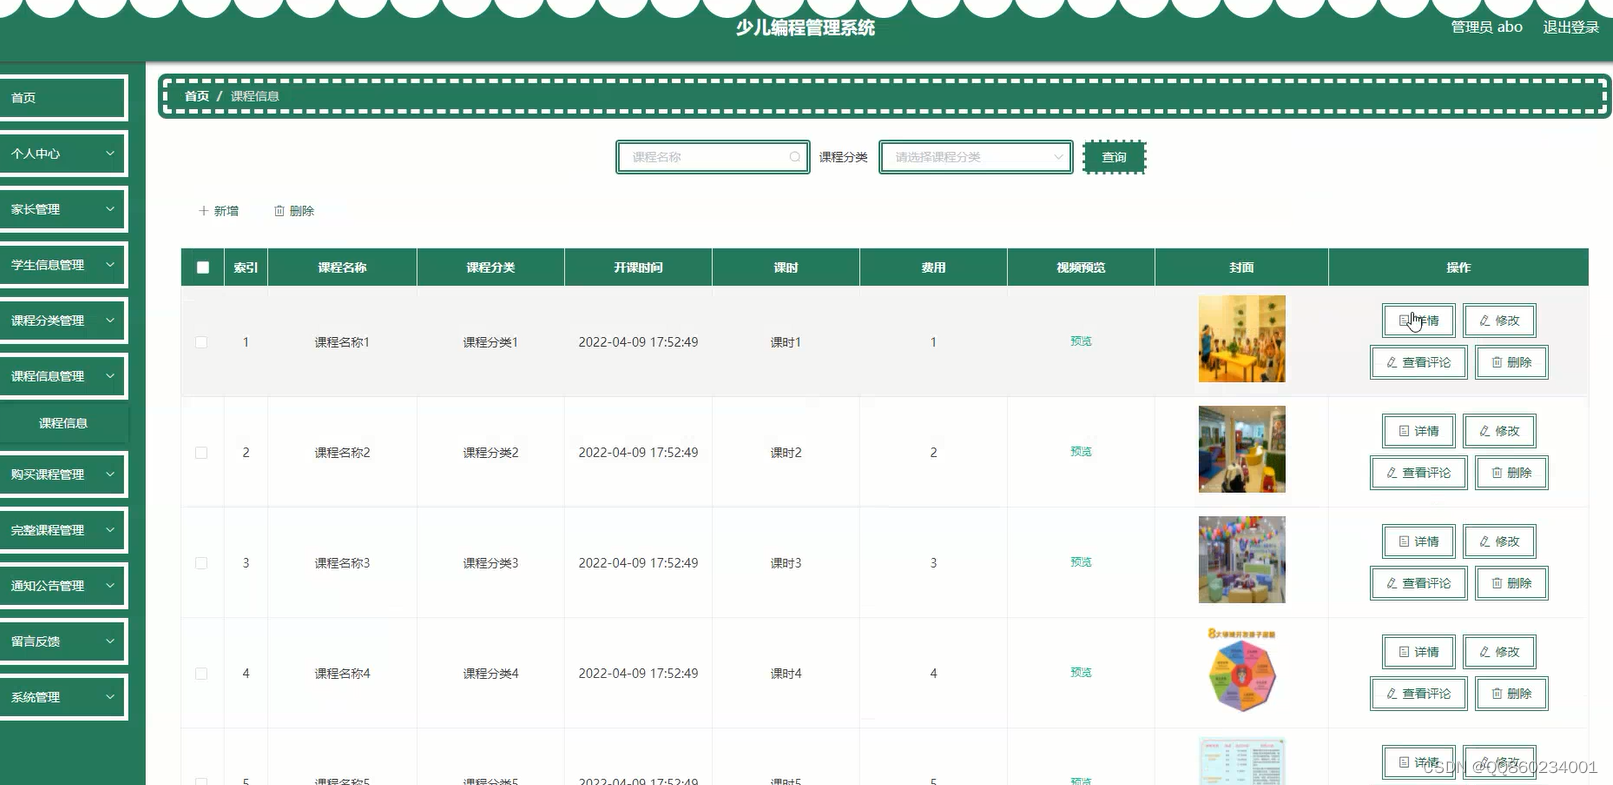Click 修改 for course 课程名称1
Screen dimensions: 1613x785
click(x=1499, y=321)
